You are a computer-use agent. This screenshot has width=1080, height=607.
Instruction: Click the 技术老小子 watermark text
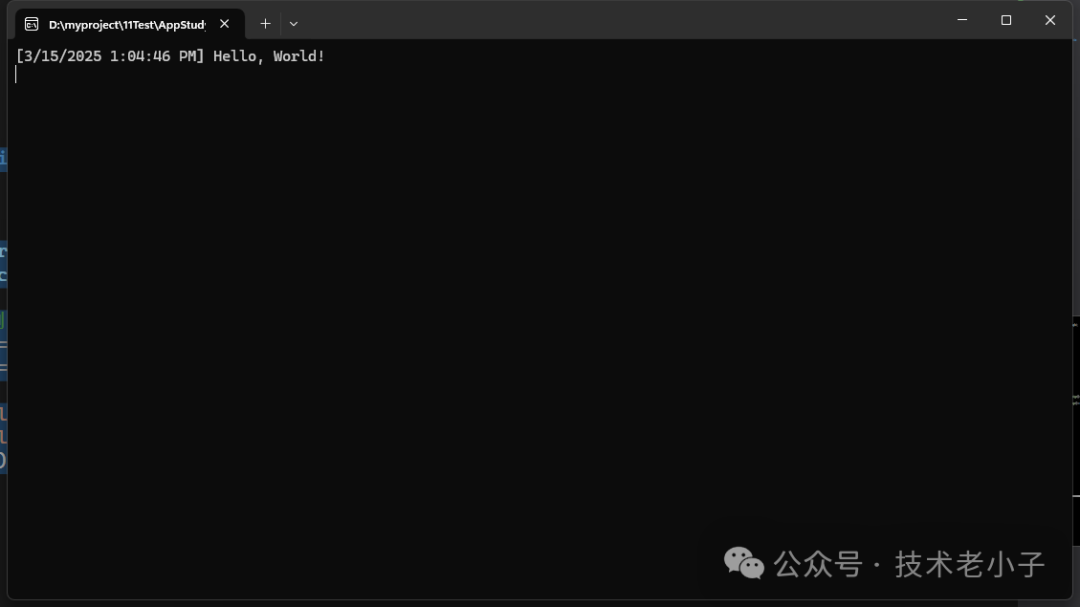[970, 564]
